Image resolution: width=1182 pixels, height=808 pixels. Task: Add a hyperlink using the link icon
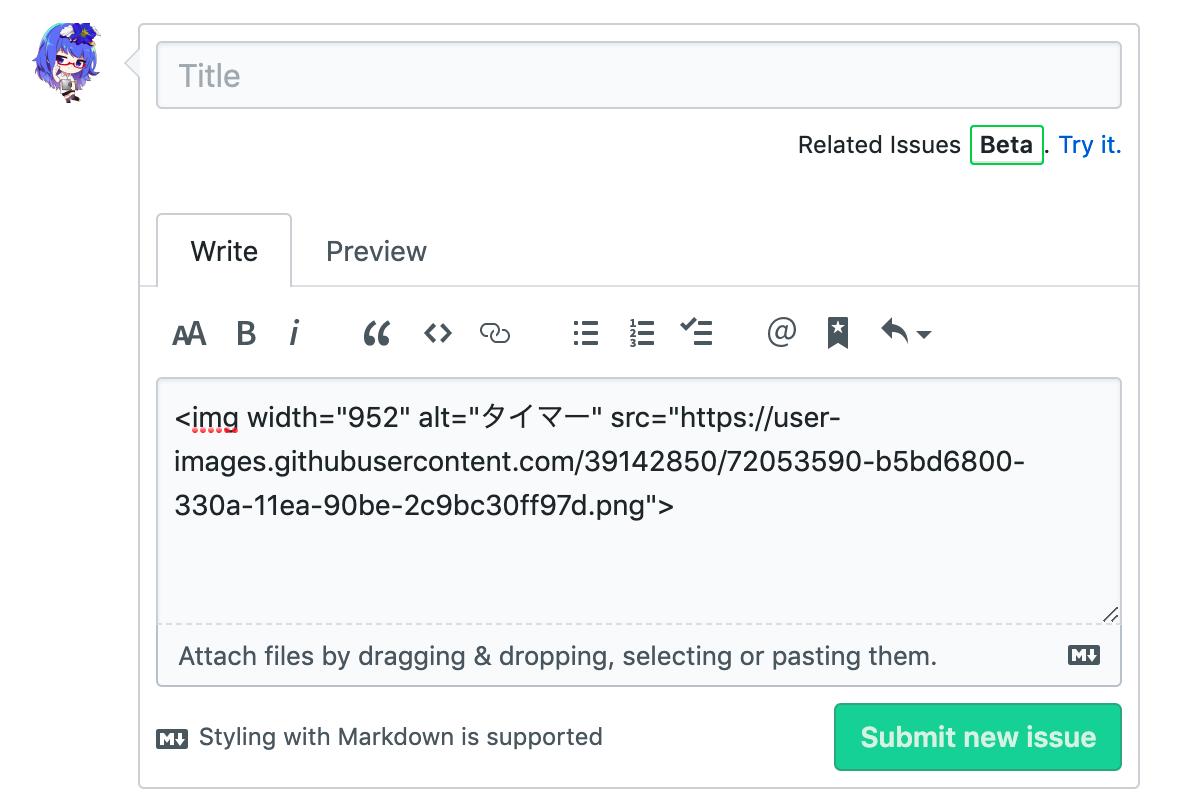tap(495, 333)
